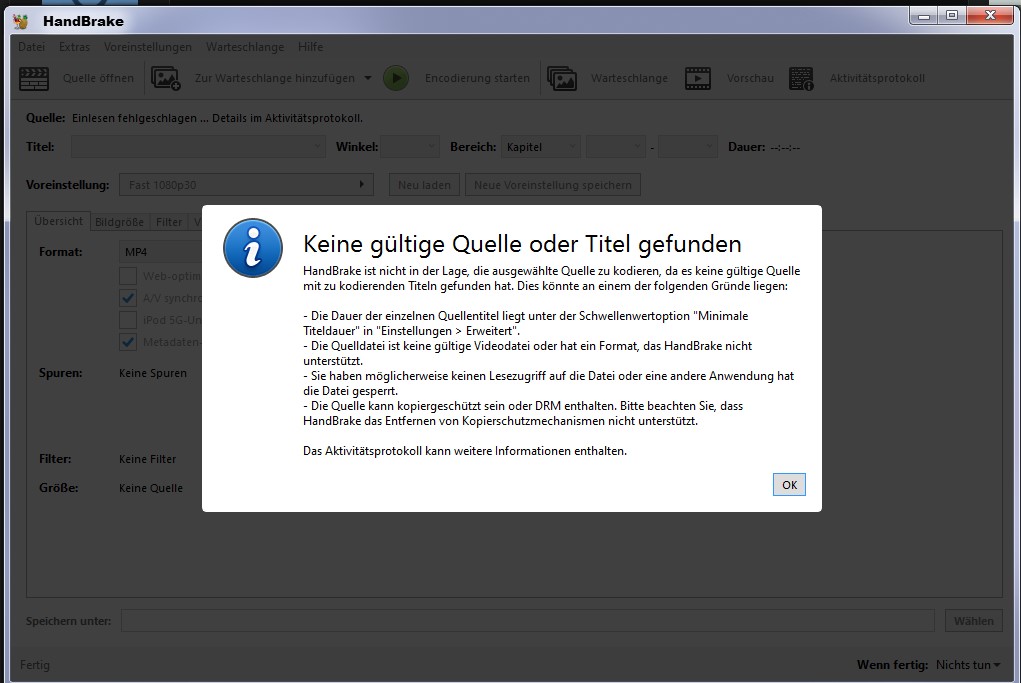This screenshot has width=1021, height=683.
Task: Open the Voreinstellung Fast 1080p30 selector
Action: (246, 185)
